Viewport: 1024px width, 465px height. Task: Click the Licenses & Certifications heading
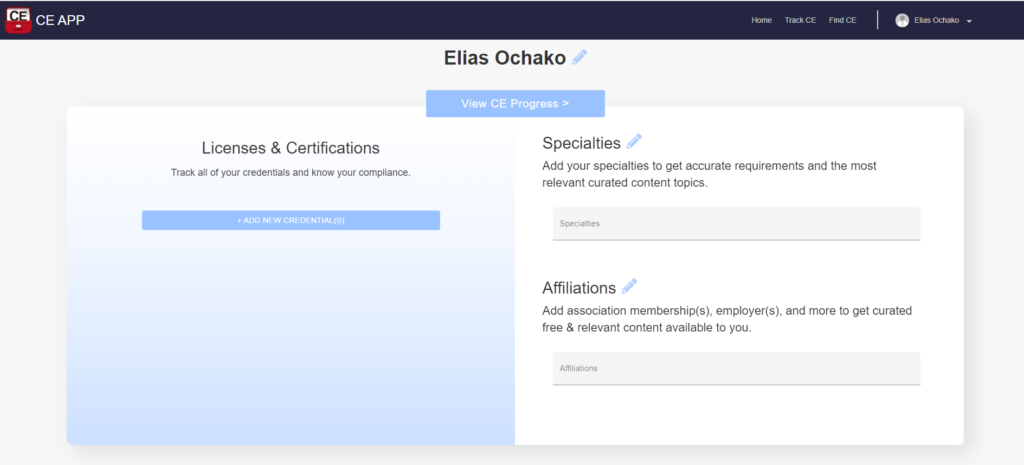[291, 148]
